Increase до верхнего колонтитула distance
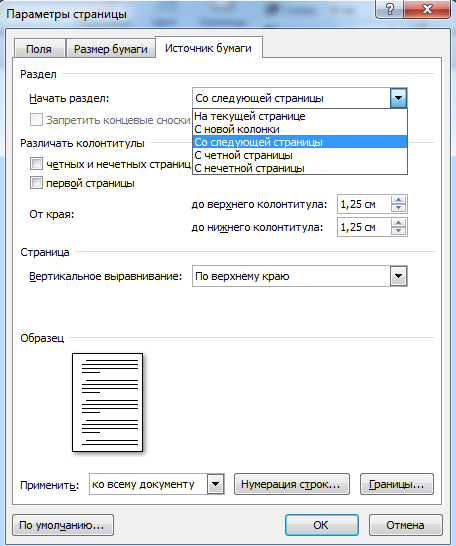 tap(399, 200)
